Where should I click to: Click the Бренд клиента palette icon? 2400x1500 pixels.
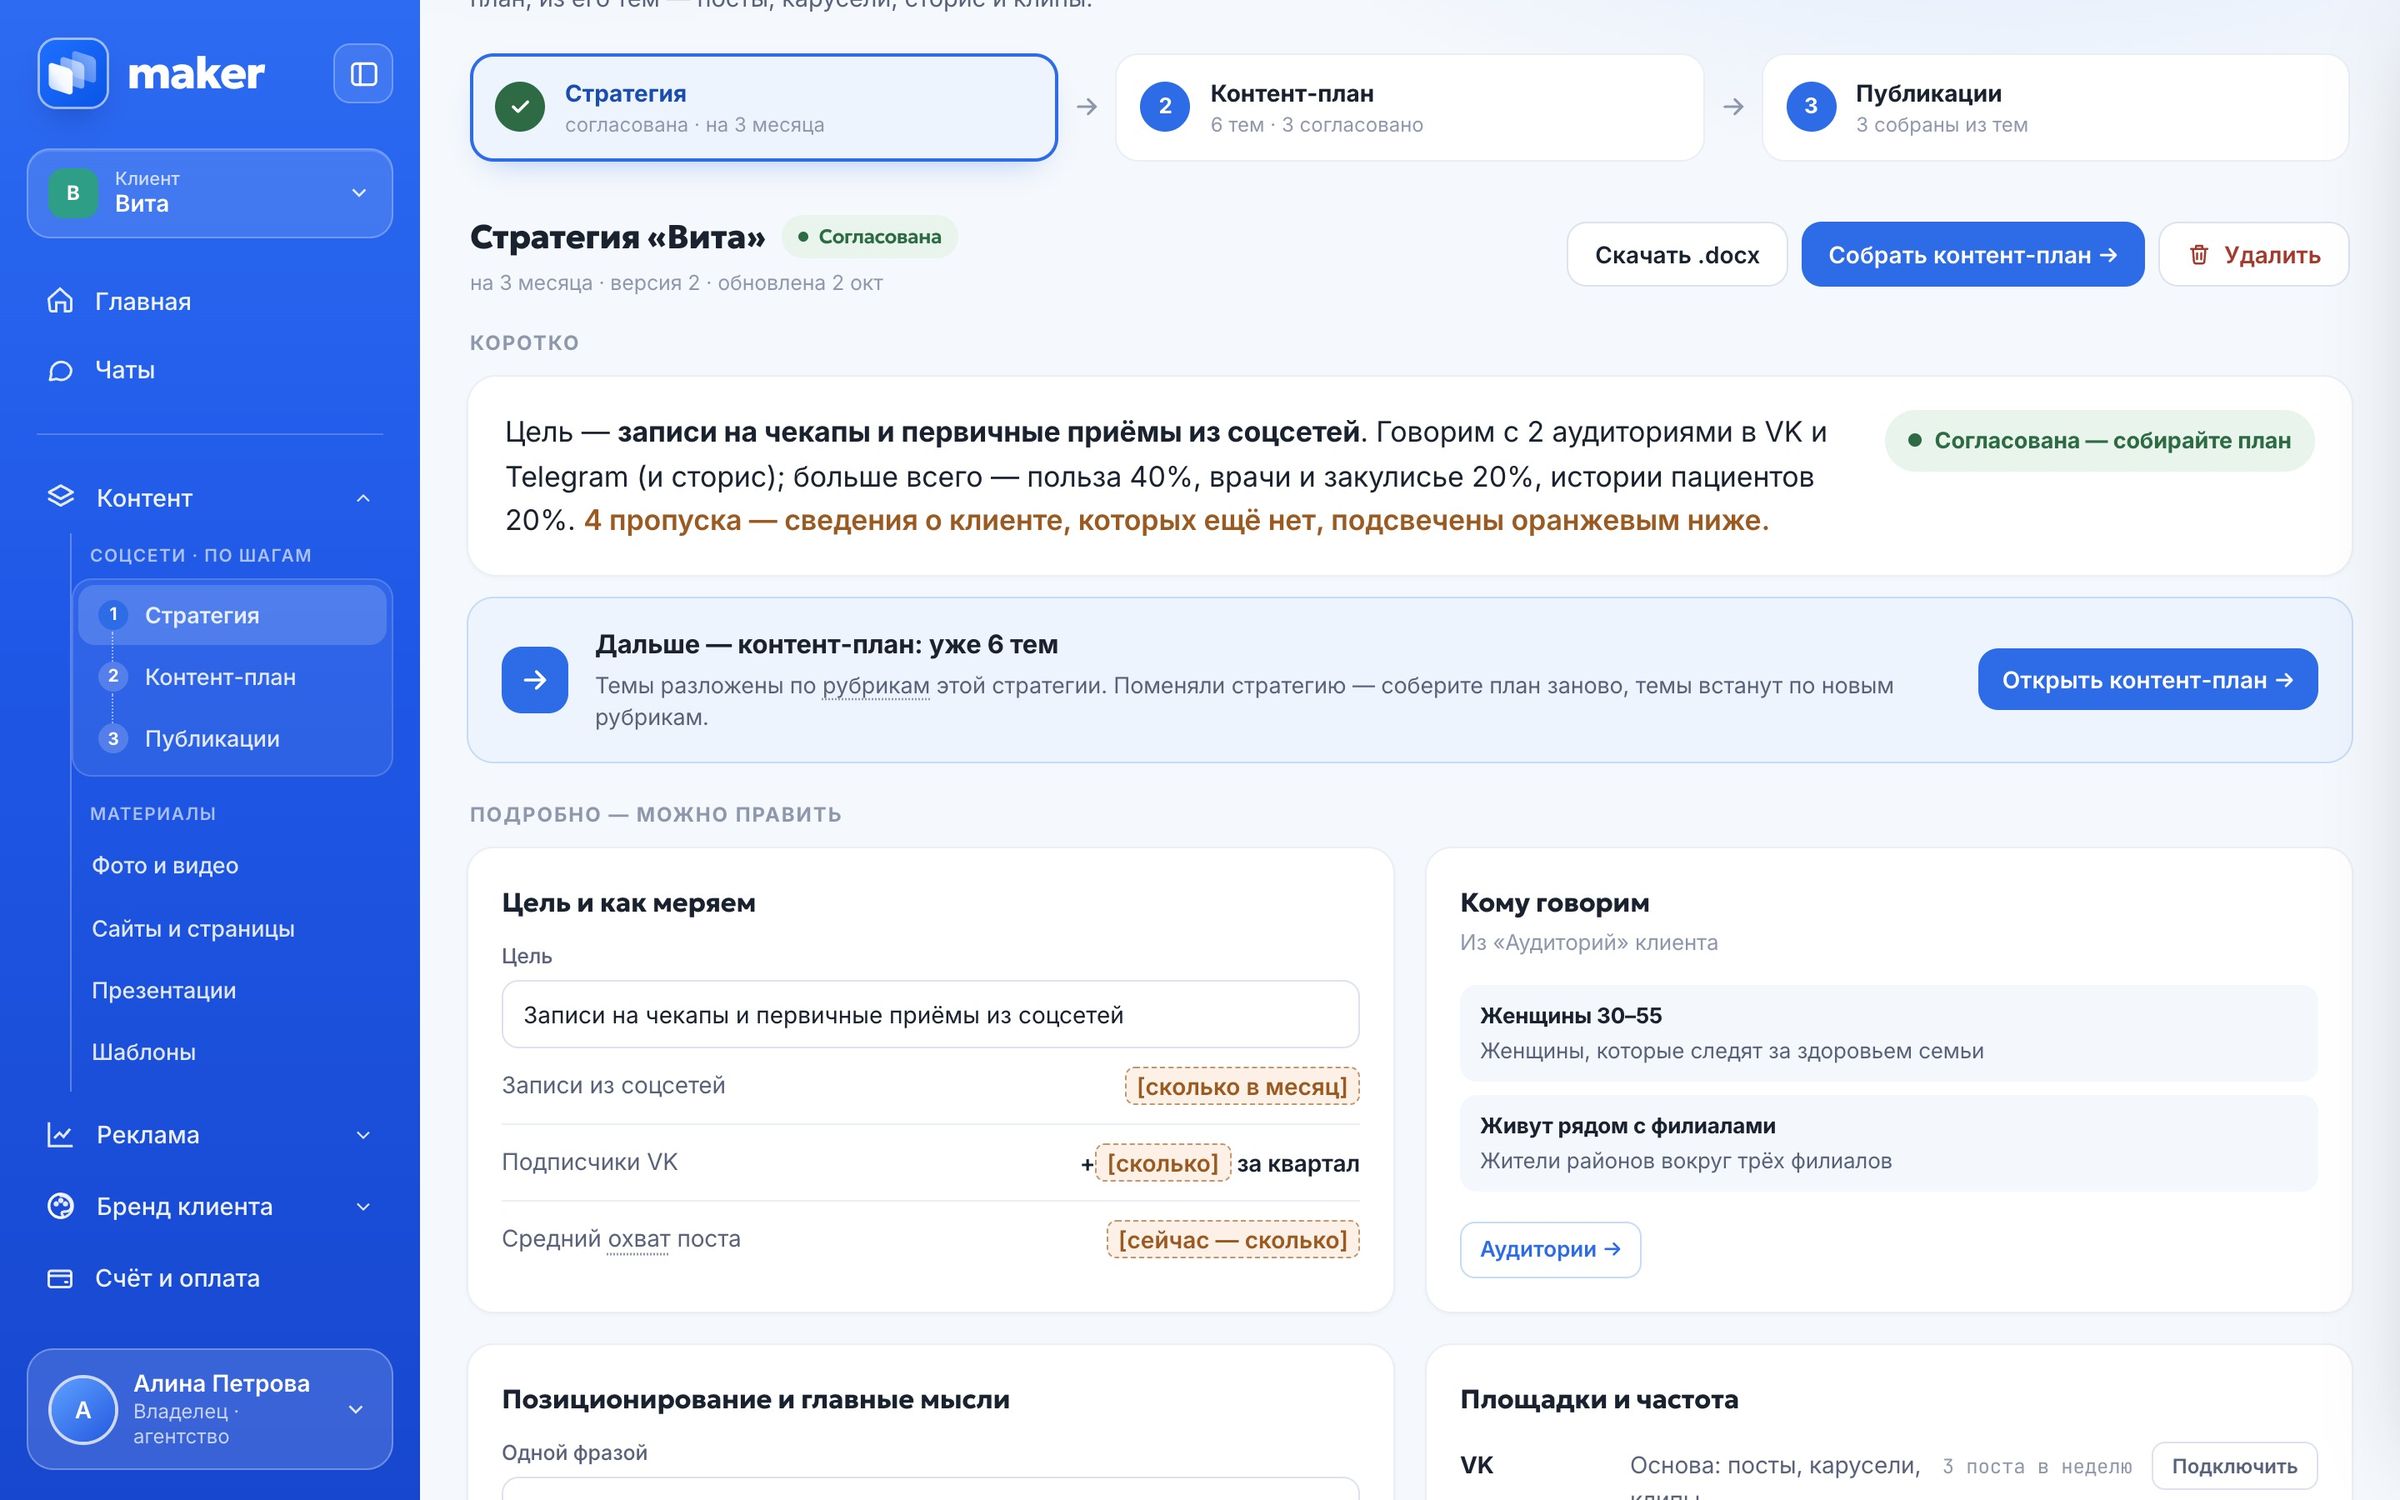click(60, 1206)
